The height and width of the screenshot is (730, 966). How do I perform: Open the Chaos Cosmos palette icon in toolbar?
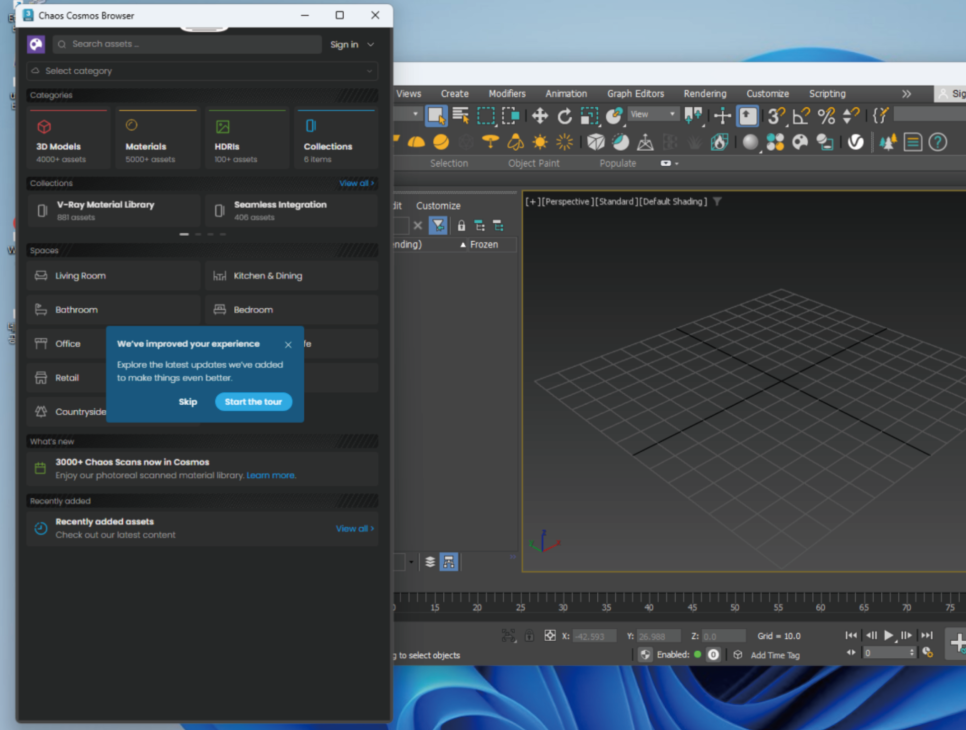800,142
